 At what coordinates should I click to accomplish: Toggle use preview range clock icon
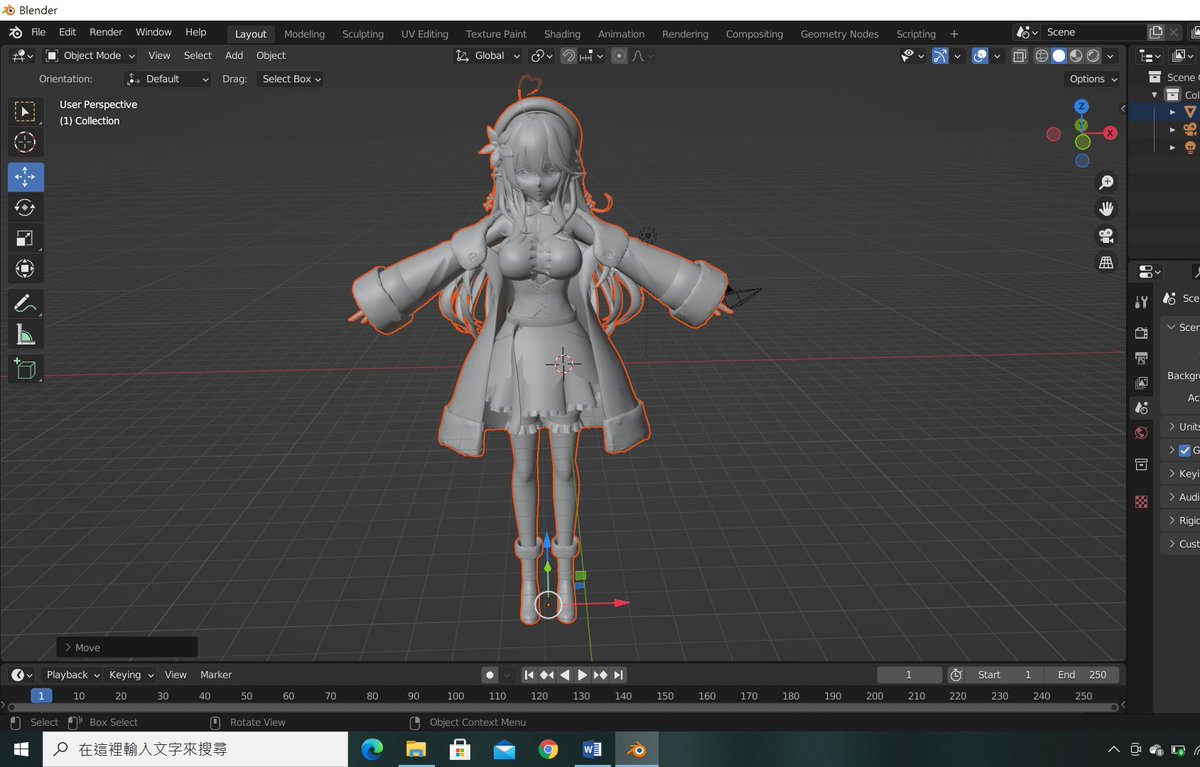click(956, 675)
